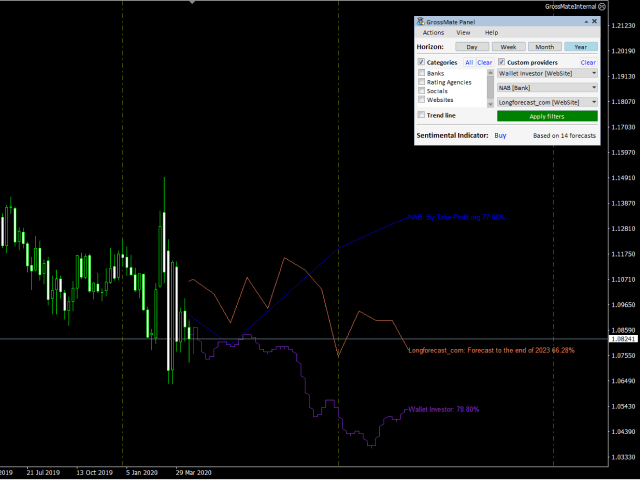Check the Rating Agencies category

click(422, 82)
